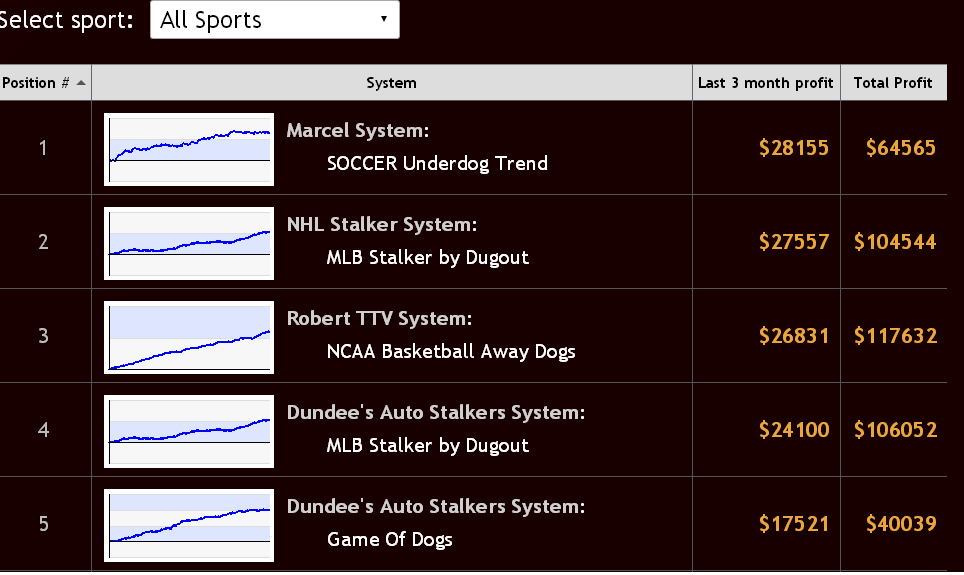
Task: Open MLB Stalker by Dugout under NHL Stalker
Action: 427,257
